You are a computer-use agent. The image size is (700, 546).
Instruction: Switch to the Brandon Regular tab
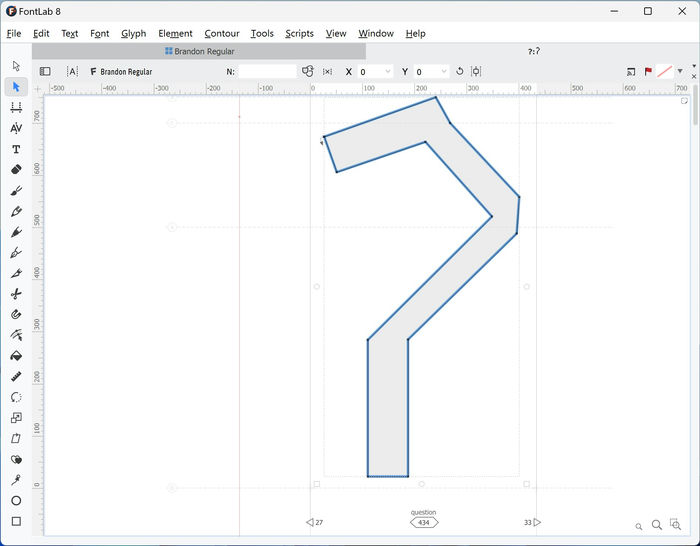pos(199,51)
